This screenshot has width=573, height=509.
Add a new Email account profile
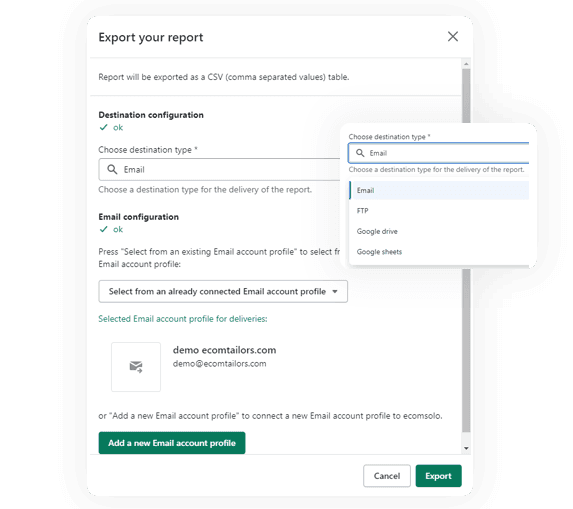tap(172, 443)
